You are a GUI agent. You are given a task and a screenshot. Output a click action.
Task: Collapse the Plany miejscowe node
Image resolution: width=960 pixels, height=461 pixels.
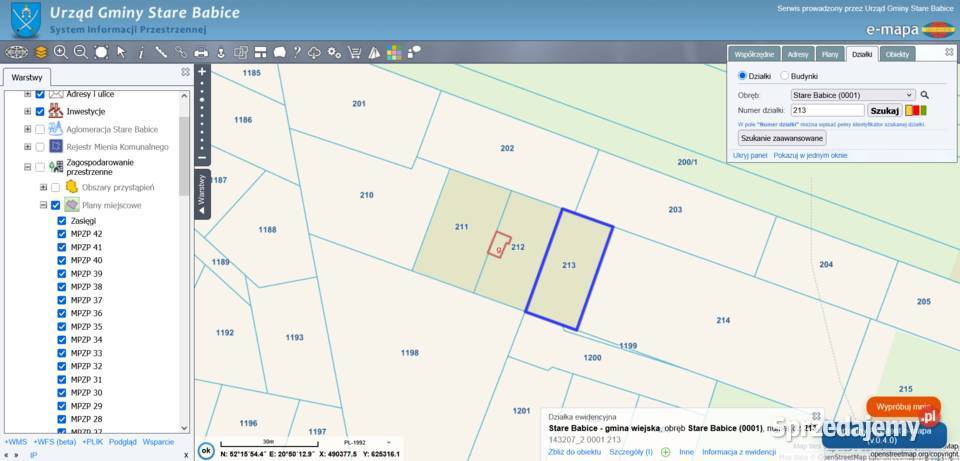click(43, 205)
